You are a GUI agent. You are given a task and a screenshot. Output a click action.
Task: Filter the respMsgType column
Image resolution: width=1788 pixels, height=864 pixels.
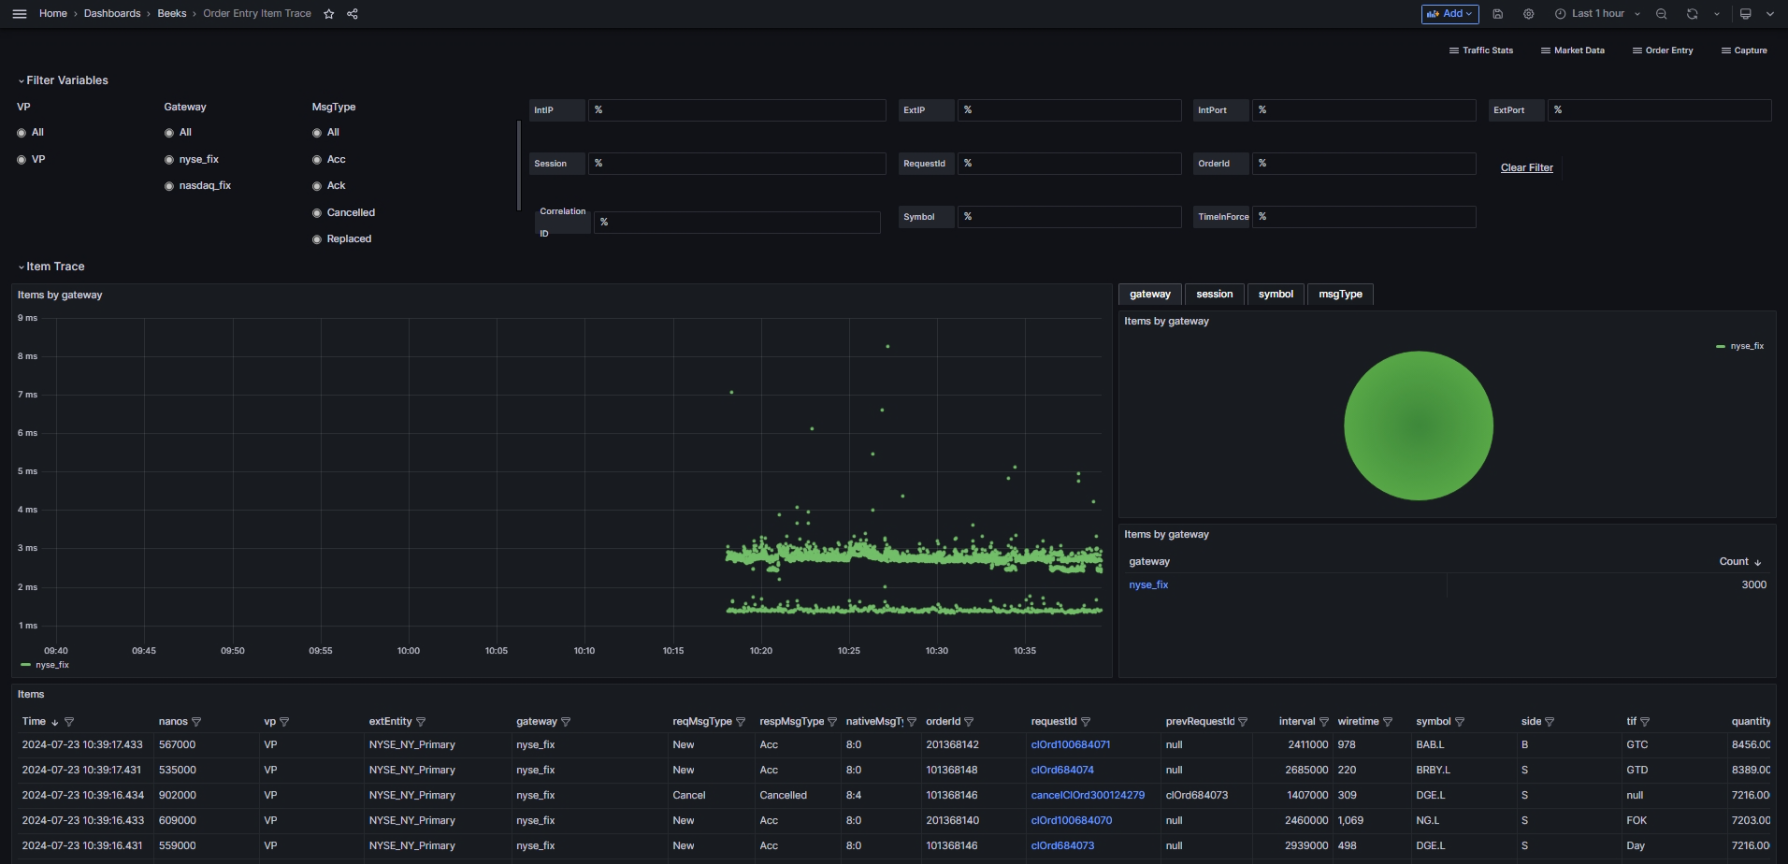pyautogui.click(x=832, y=722)
